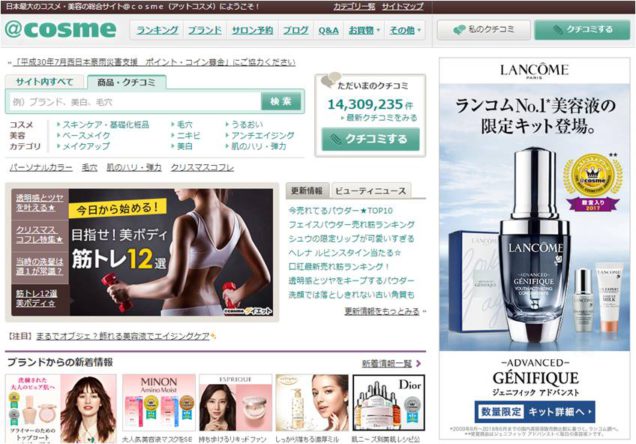The image size is (636, 444).
Task: Open the メイクアップ category
Action: (86, 146)
